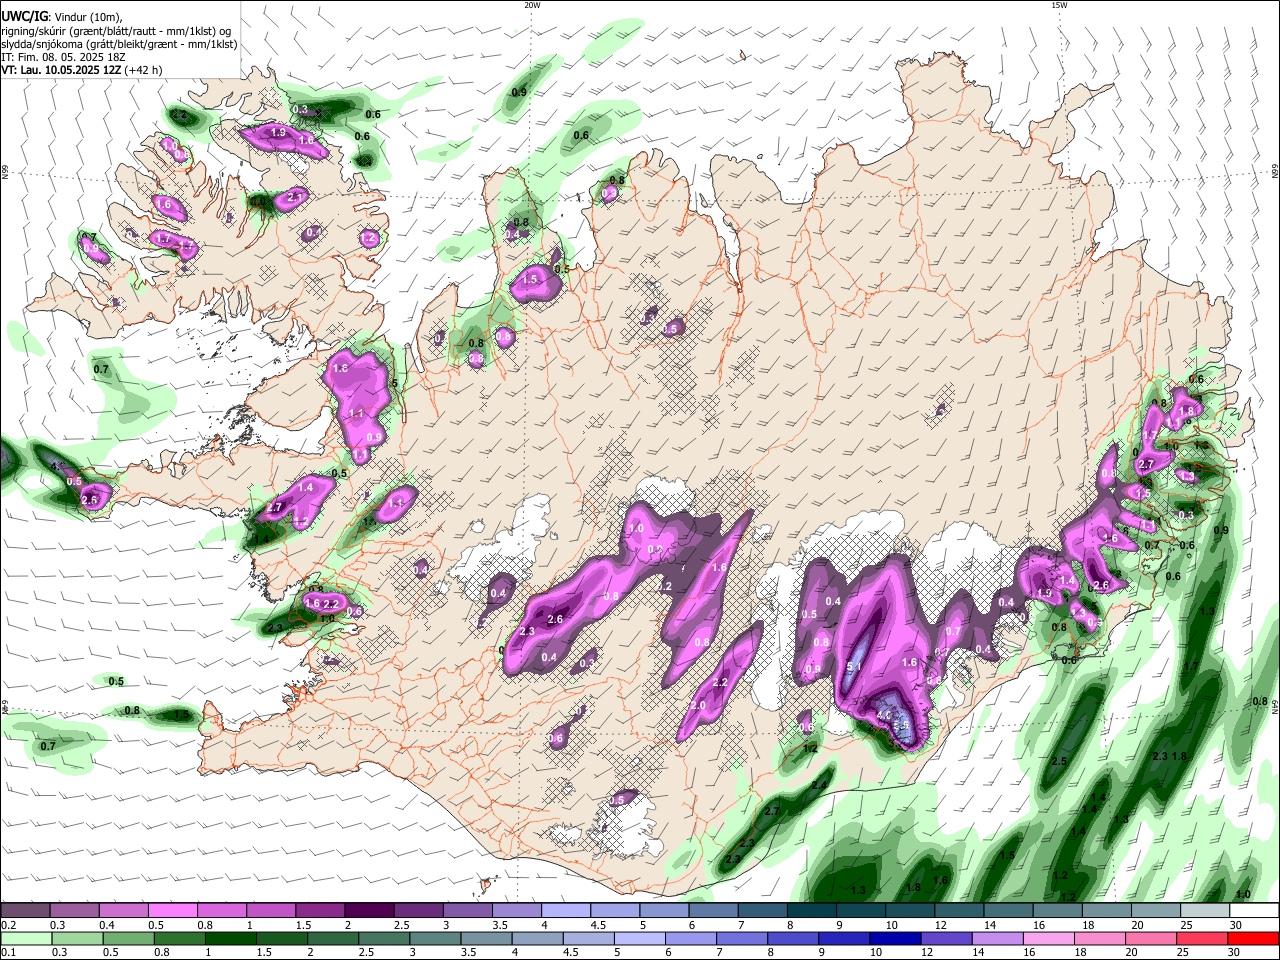
Task: Click the 0.4 label in upper legend row
Action: [107, 925]
